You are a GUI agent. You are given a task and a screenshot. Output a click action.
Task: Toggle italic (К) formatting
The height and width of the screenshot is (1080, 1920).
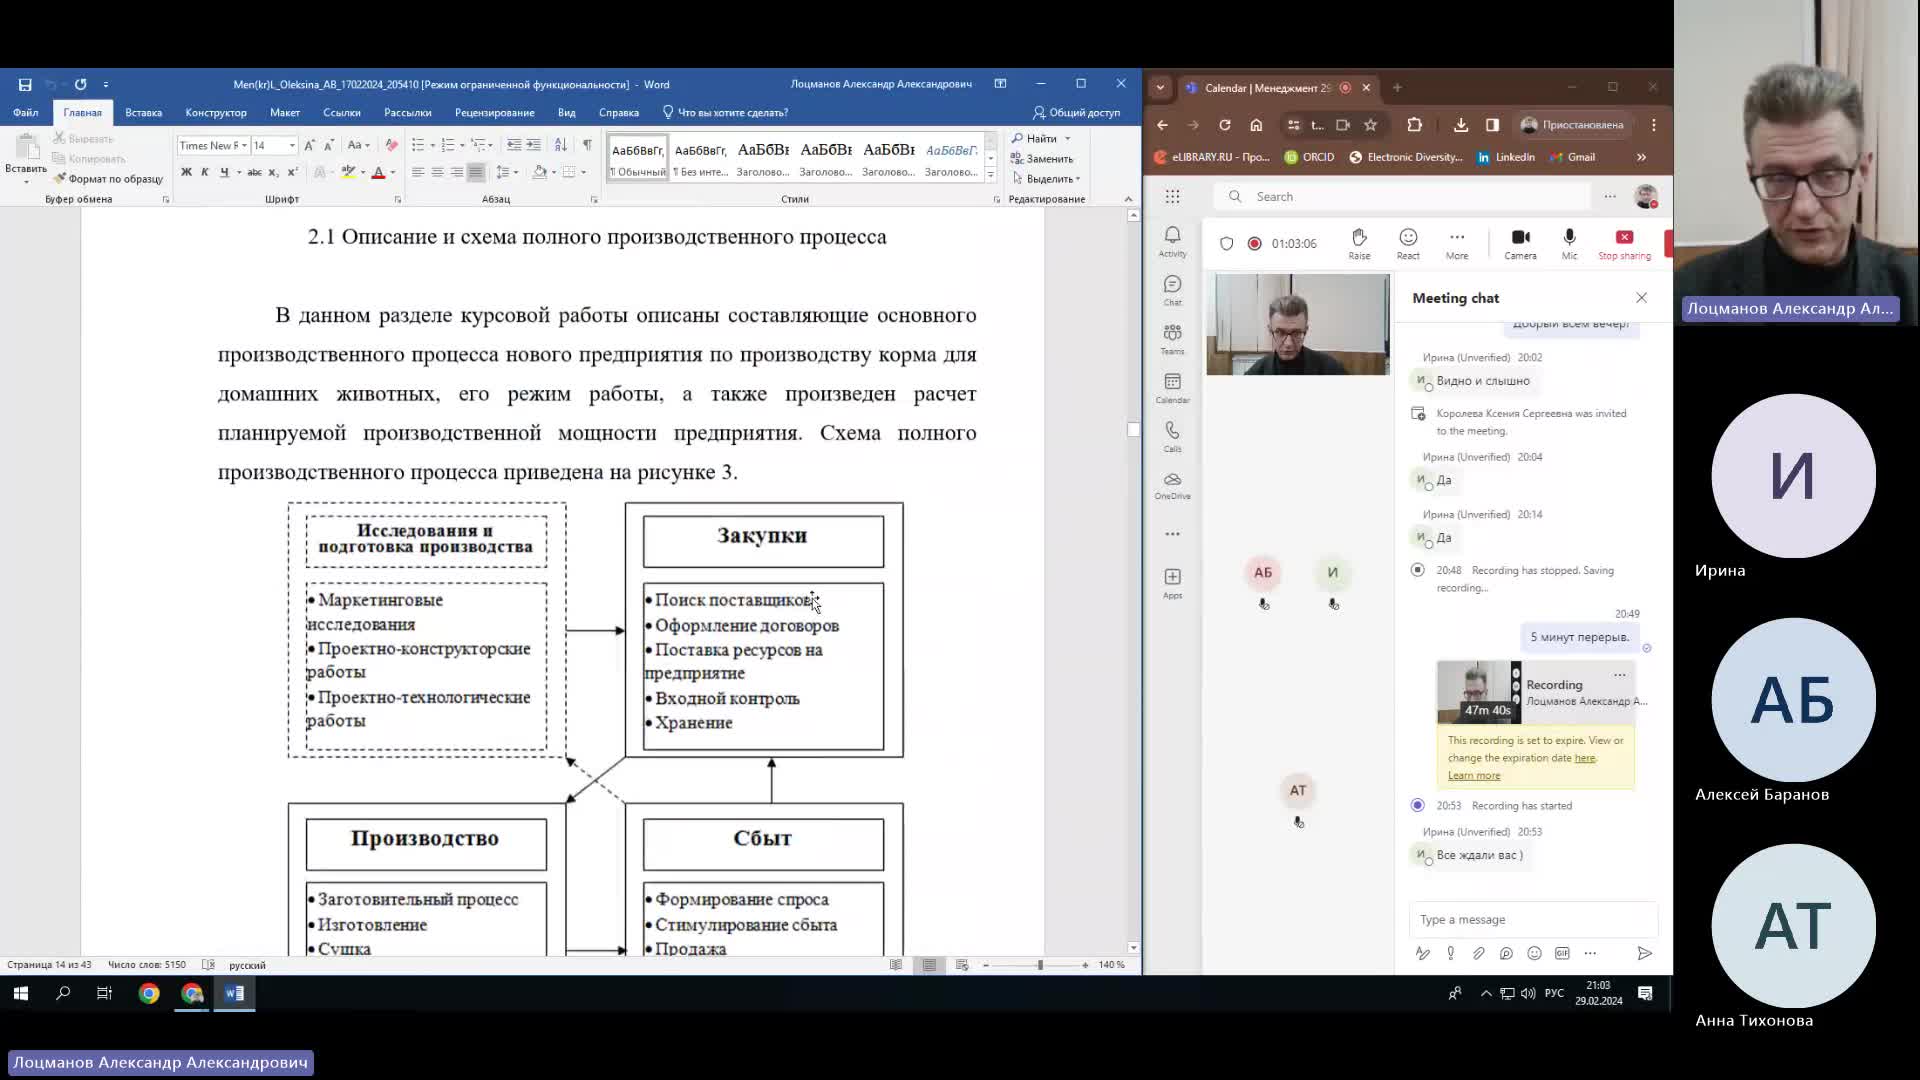(205, 172)
